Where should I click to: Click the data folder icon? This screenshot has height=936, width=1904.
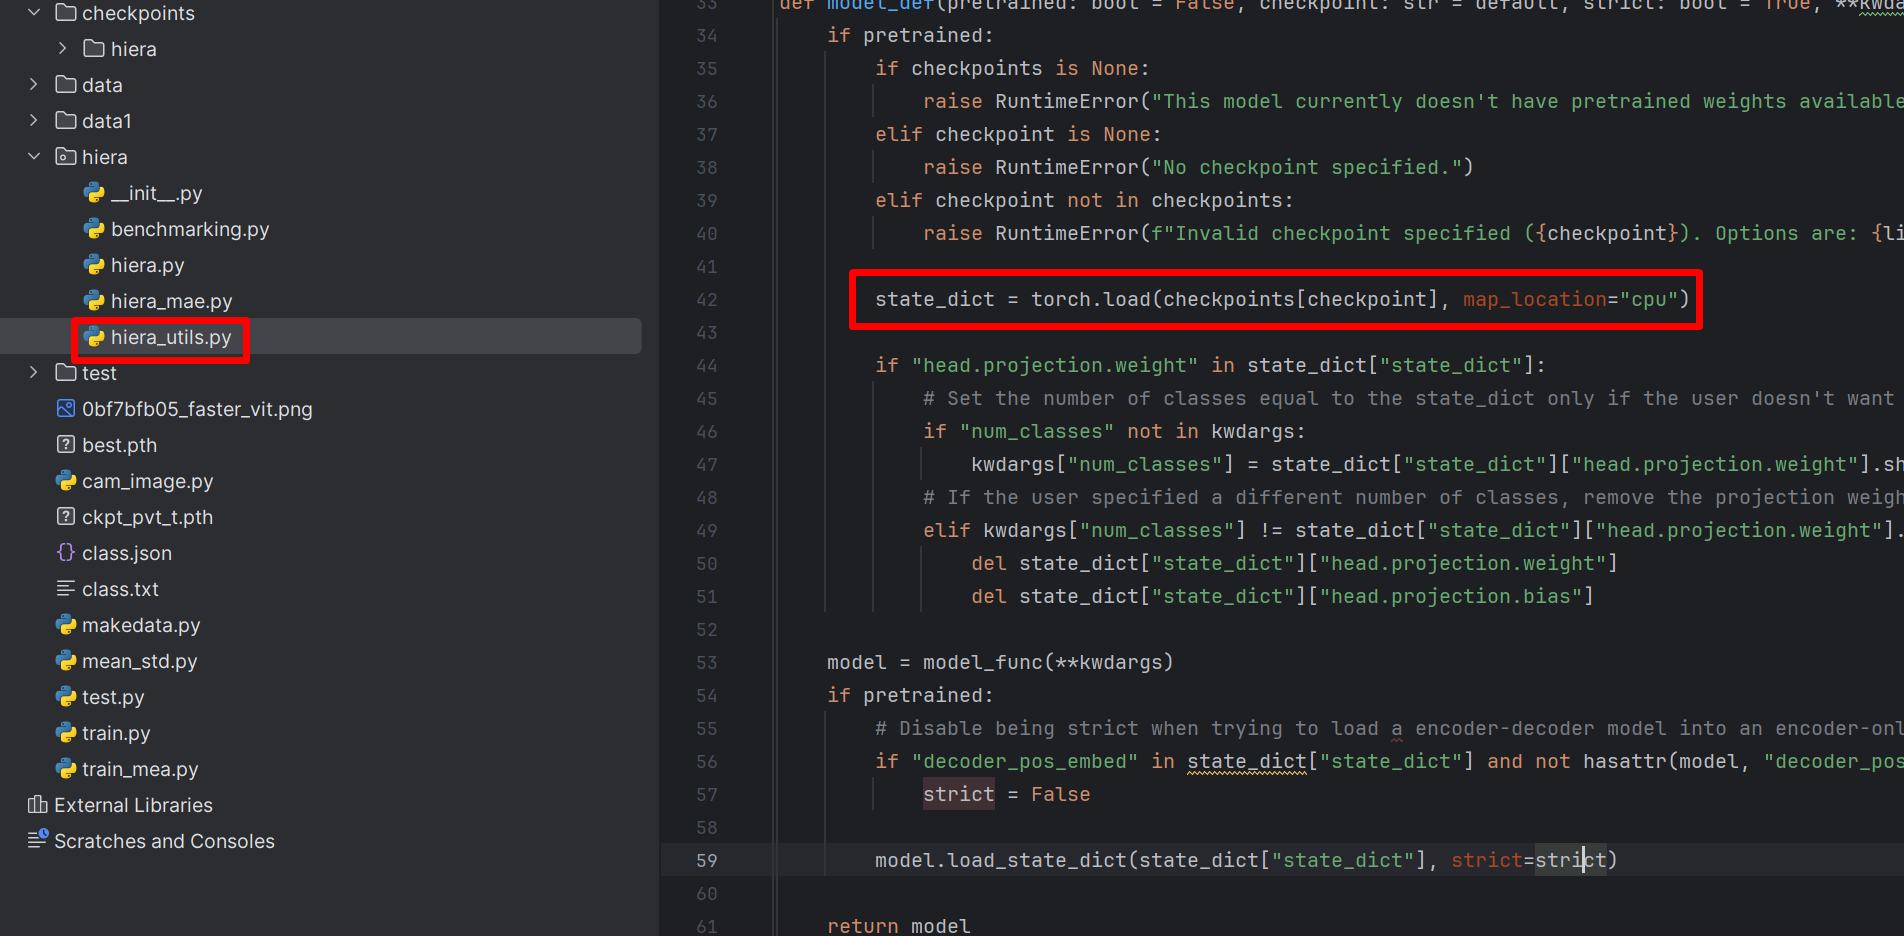point(66,85)
